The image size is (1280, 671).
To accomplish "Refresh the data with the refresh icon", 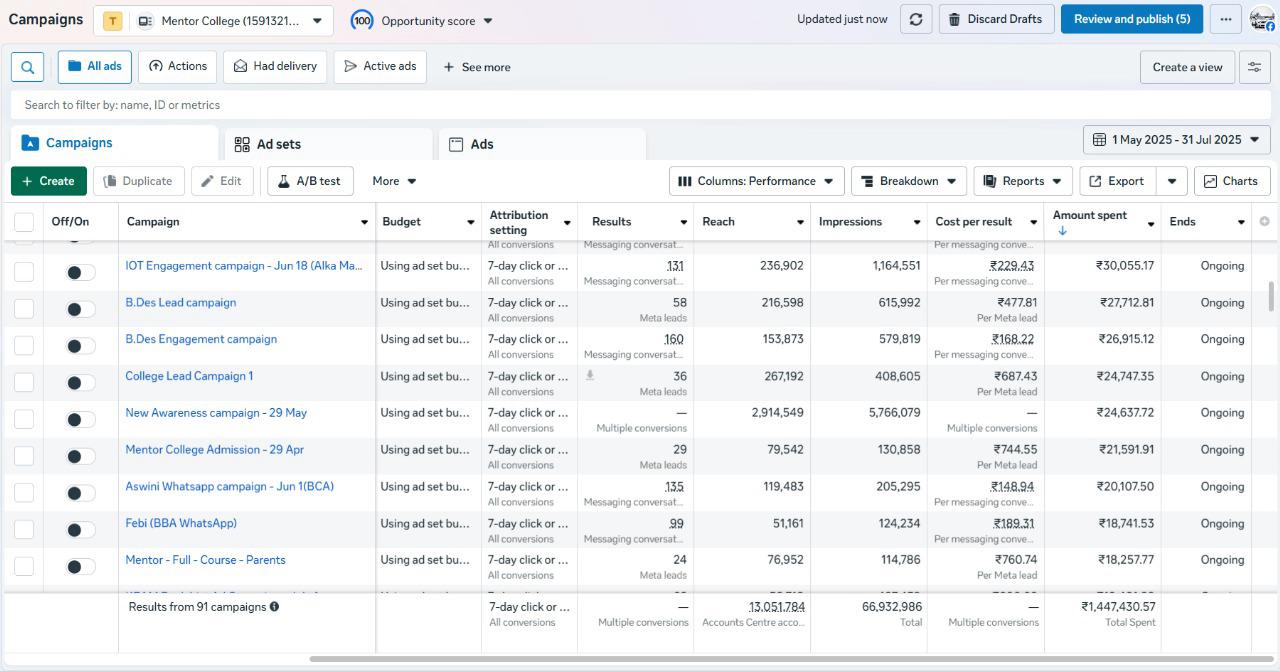I will (915, 19).
